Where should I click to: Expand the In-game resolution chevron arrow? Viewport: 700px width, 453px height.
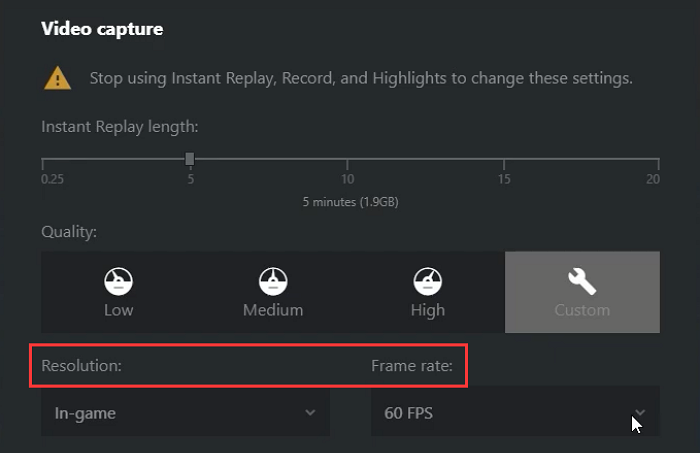point(310,412)
